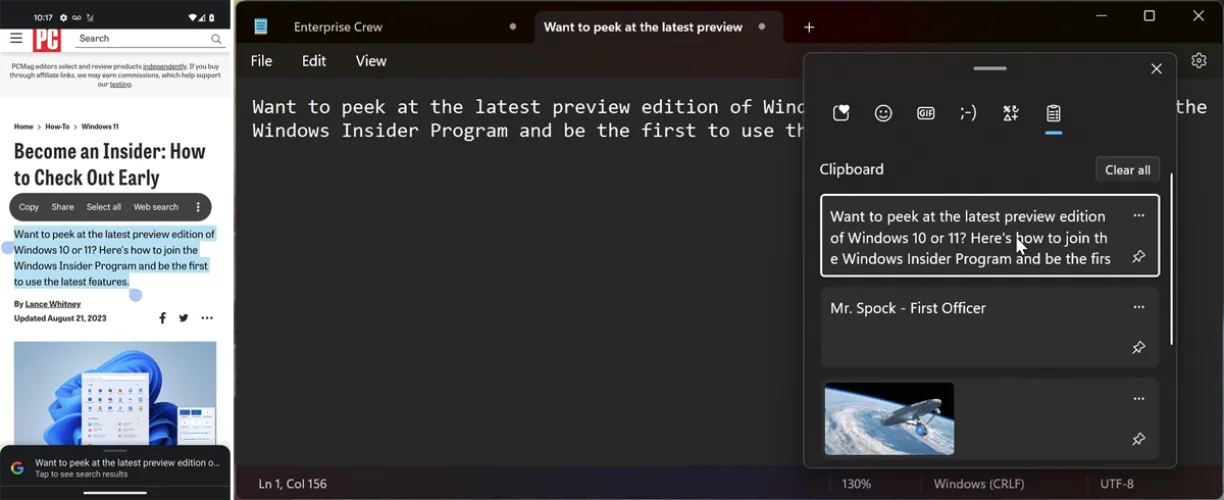Click the Clear all button
1224x500 pixels.
pos(1127,170)
